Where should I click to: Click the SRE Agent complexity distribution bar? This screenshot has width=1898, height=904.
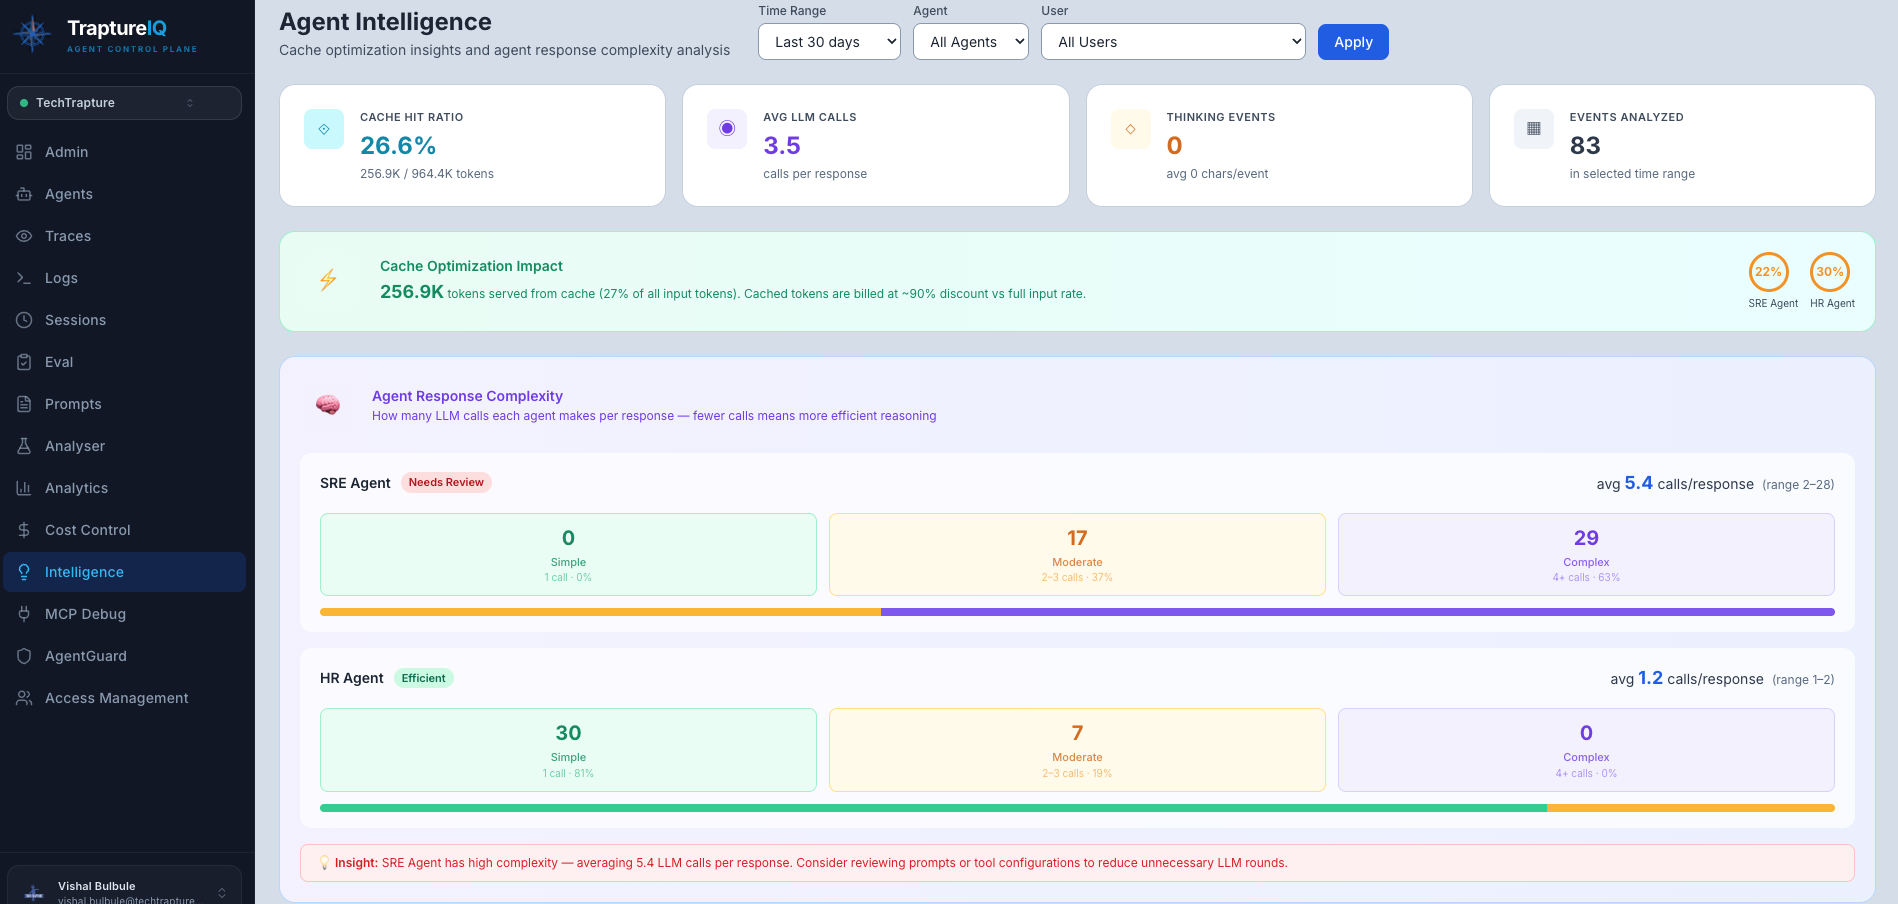(1076, 611)
